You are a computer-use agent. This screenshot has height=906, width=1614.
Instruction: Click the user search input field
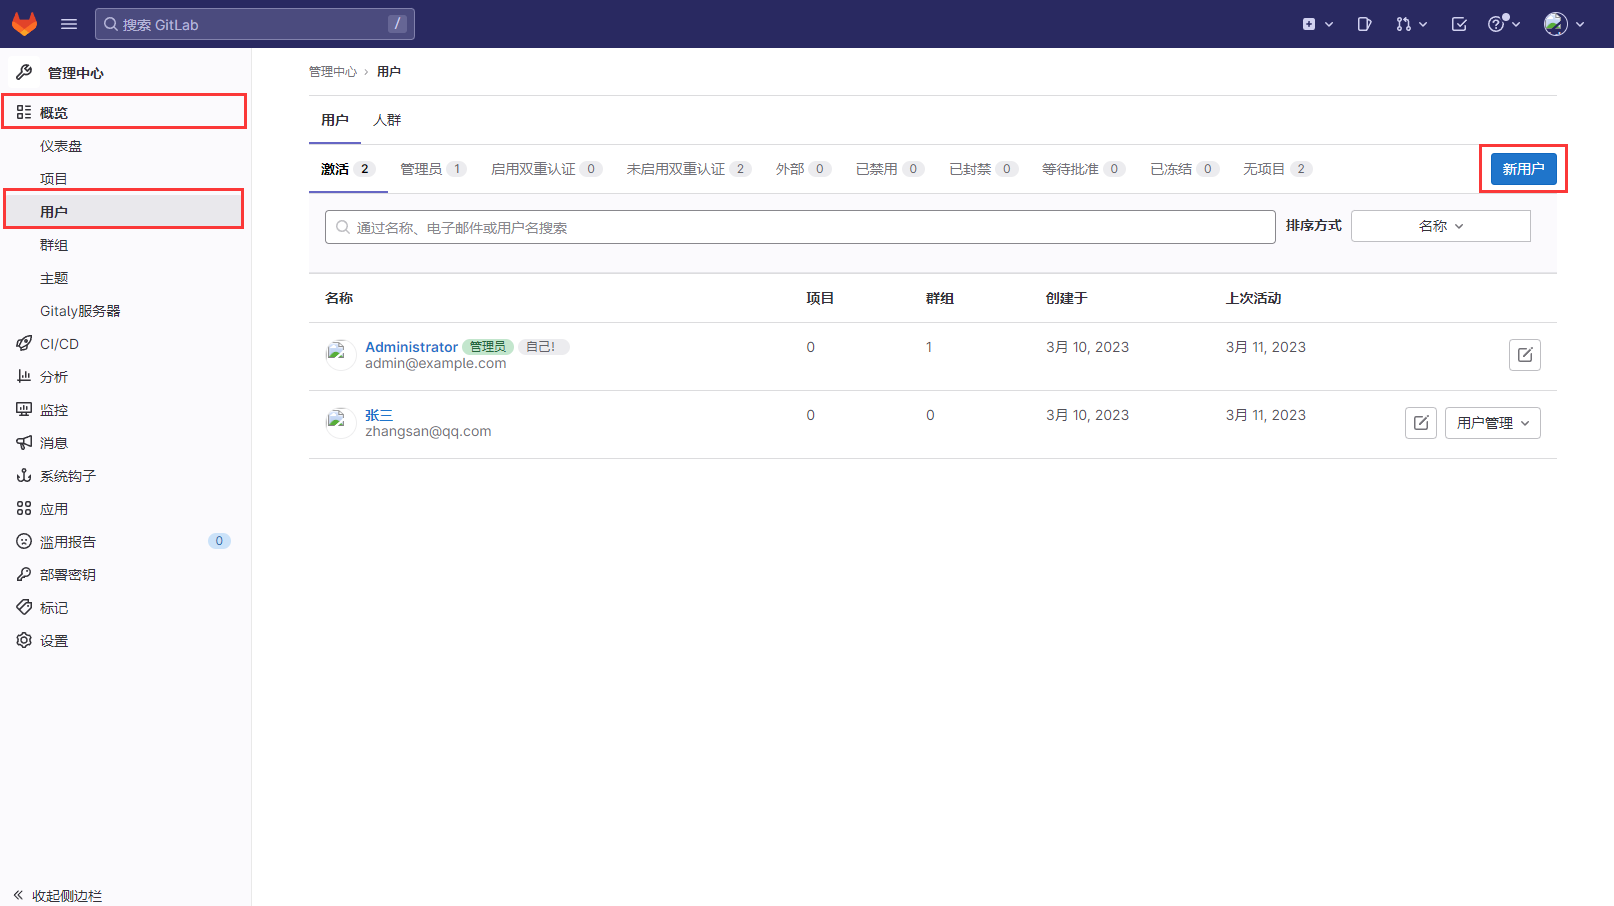coord(800,227)
